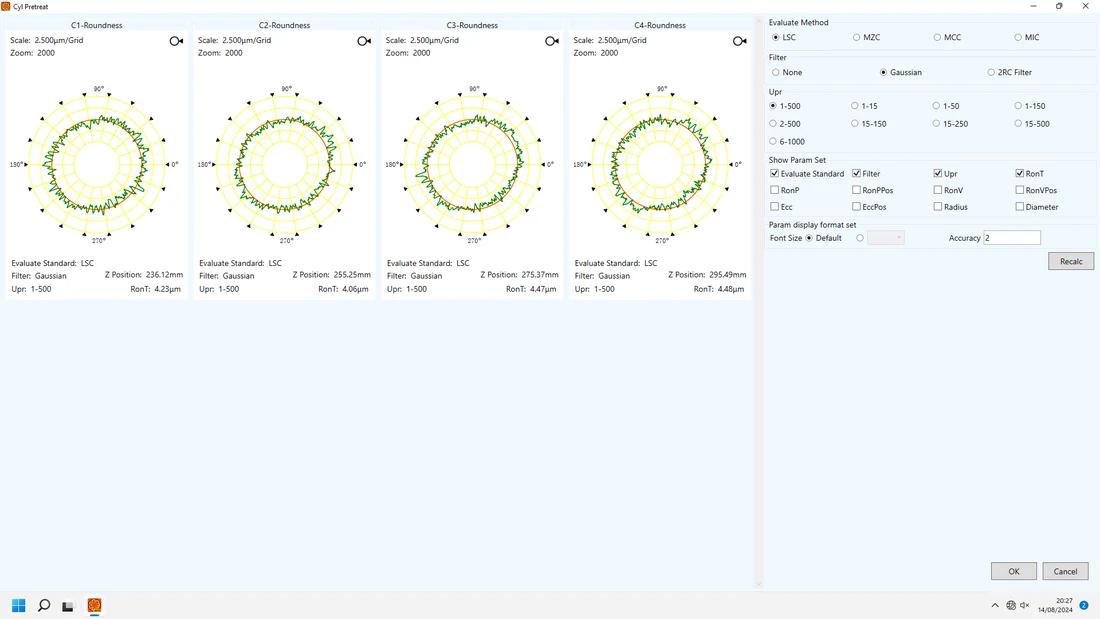Open the Windows Start menu
Viewport: 1100px width, 619px height.
[19, 605]
